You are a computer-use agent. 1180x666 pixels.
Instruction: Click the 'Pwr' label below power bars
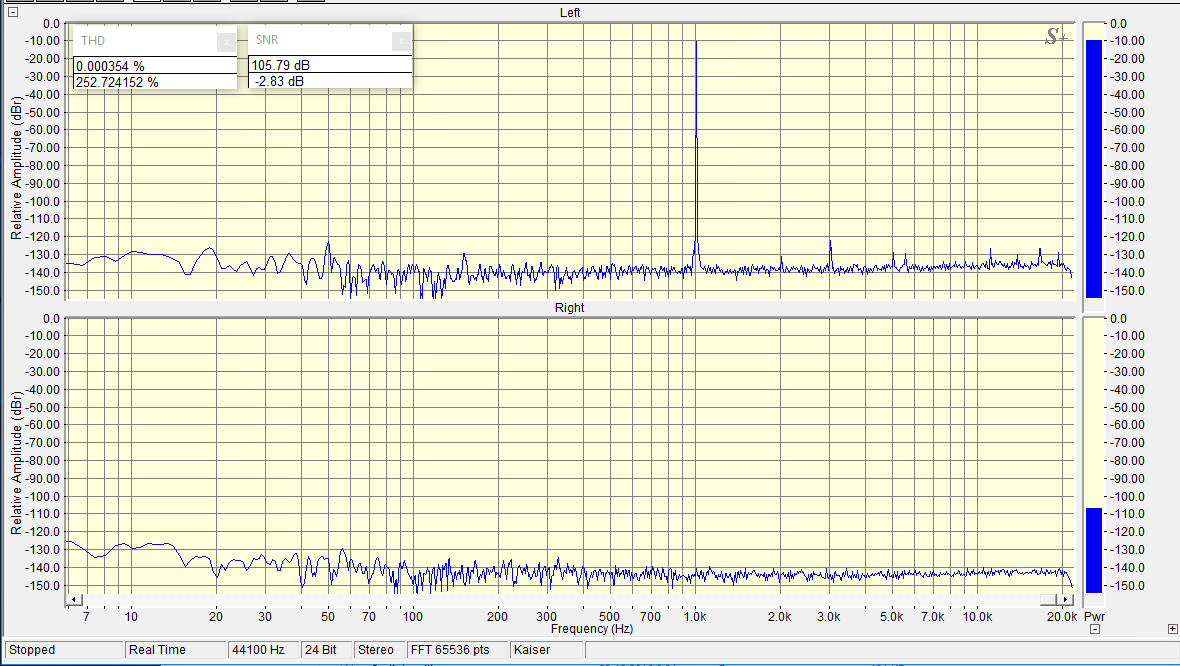click(1095, 616)
